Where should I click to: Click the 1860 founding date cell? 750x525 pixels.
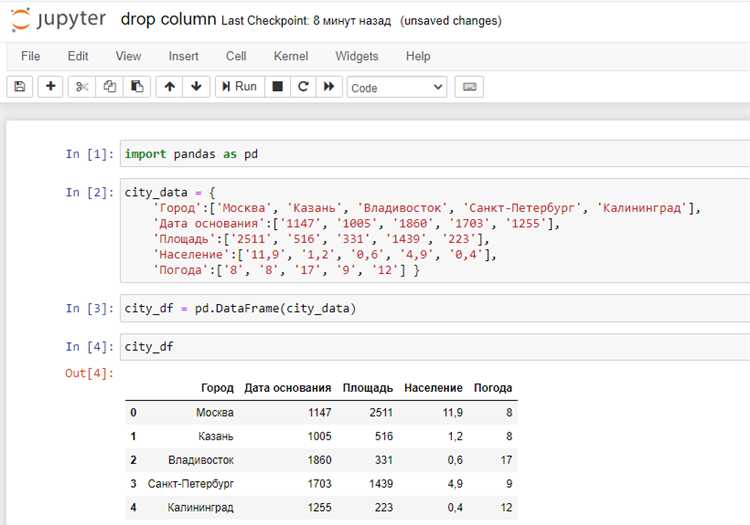tap(320, 460)
